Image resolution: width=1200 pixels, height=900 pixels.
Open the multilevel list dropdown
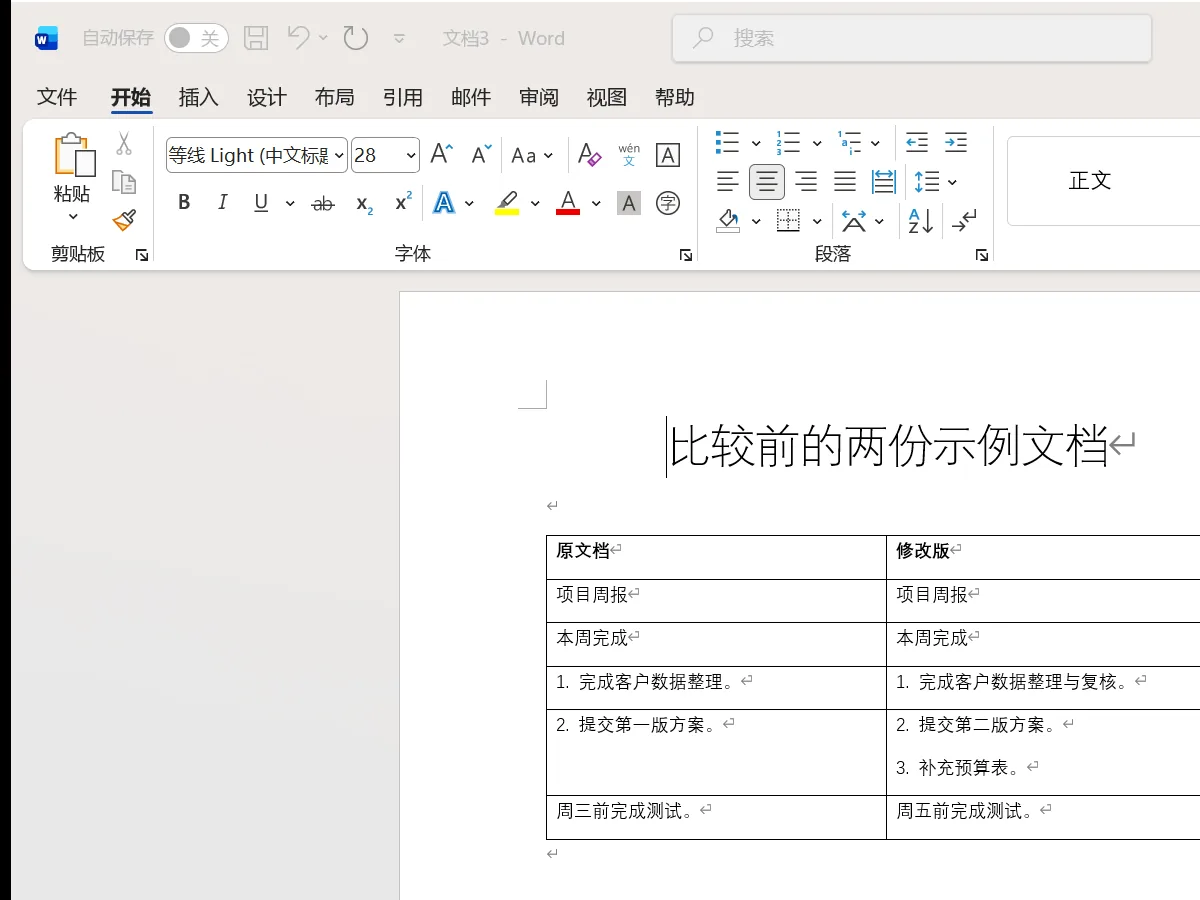pyautogui.click(x=875, y=143)
